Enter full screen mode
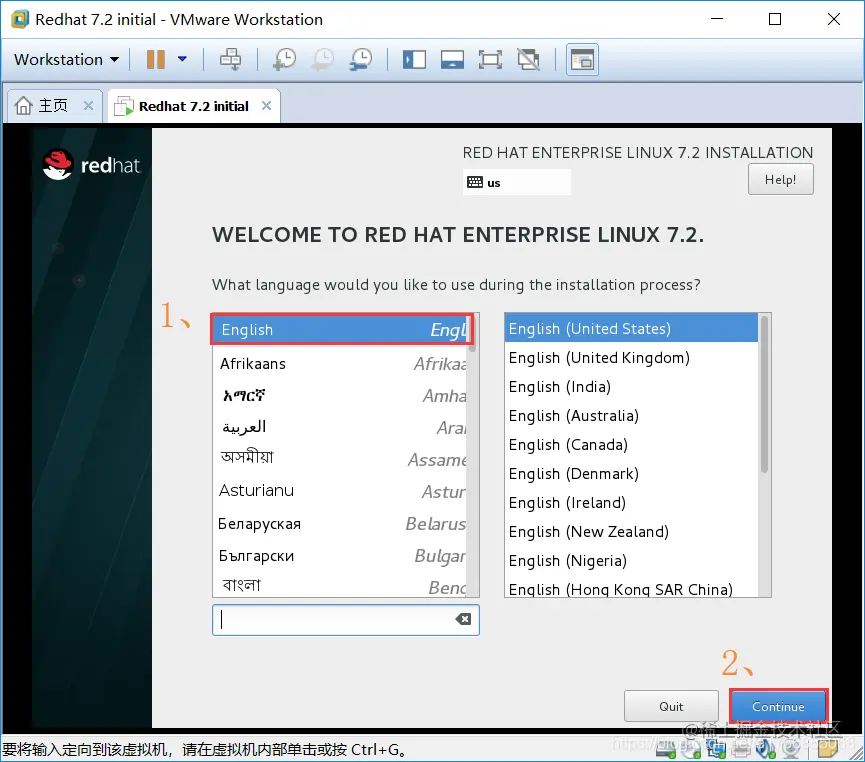Viewport: 865px width, 762px height. 490,59
